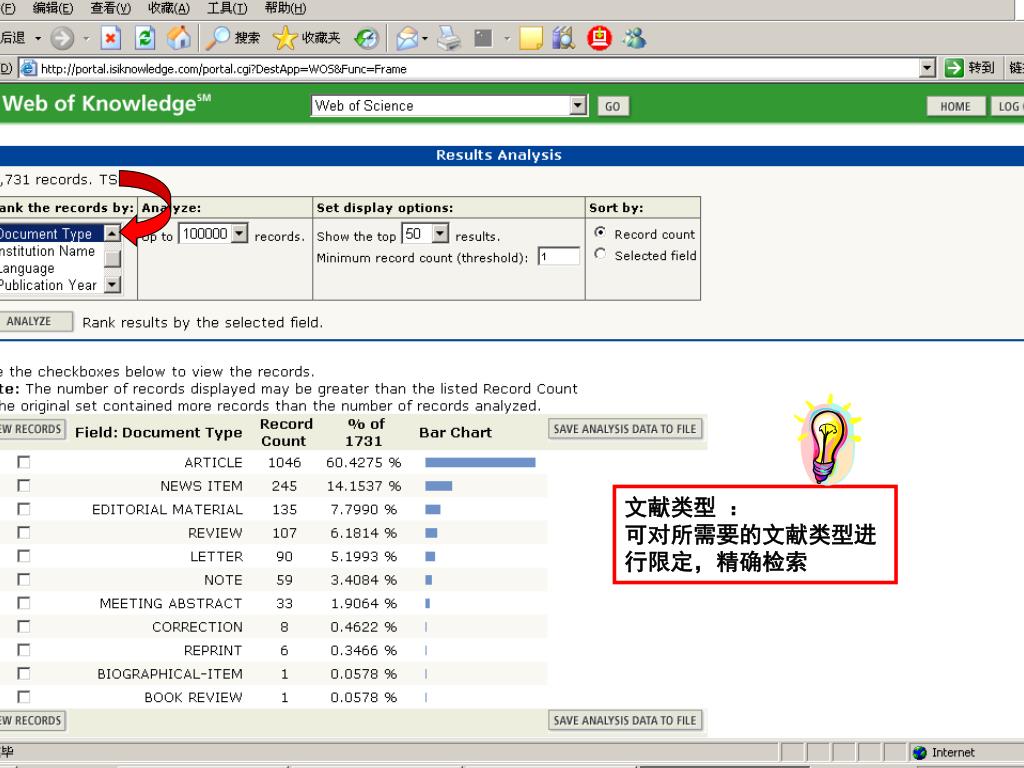Image resolution: width=1024 pixels, height=768 pixels.
Task: Stop page loading with red X icon
Action: (111, 39)
